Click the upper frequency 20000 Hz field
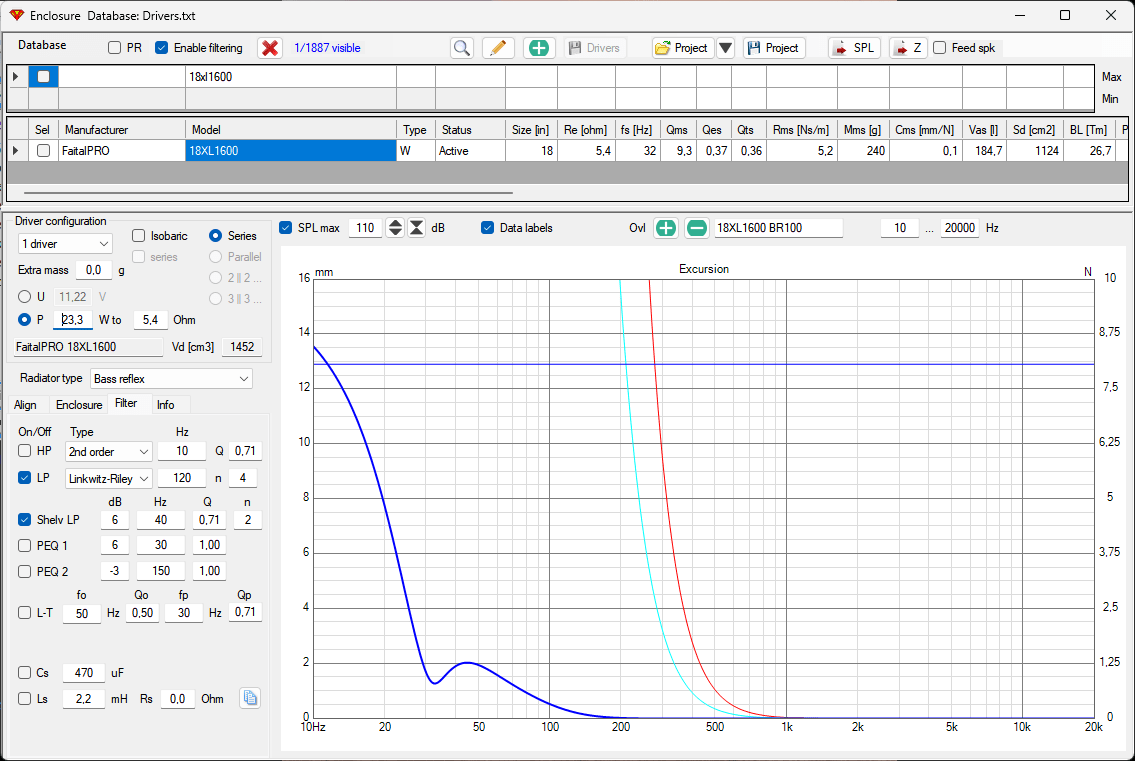The height and width of the screenshot is (761, 1135). pyautogui.click(x=960, y=228)
